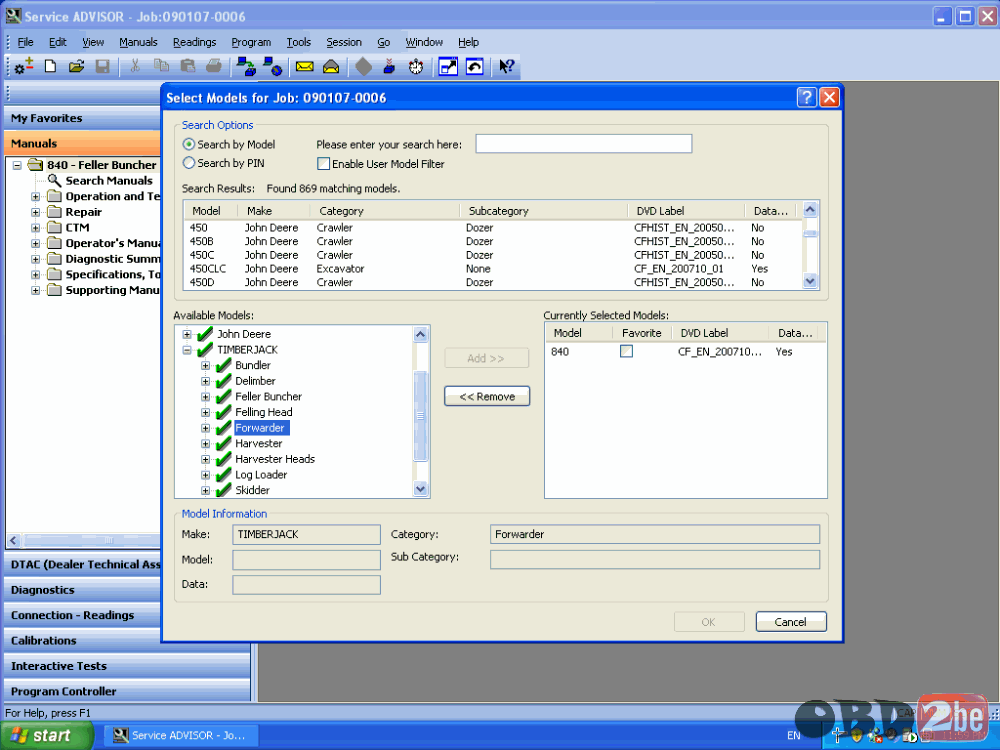1000x750 pixels.
Task: Click the Search Manuals magnifier icon
Action: coord(55,180)
